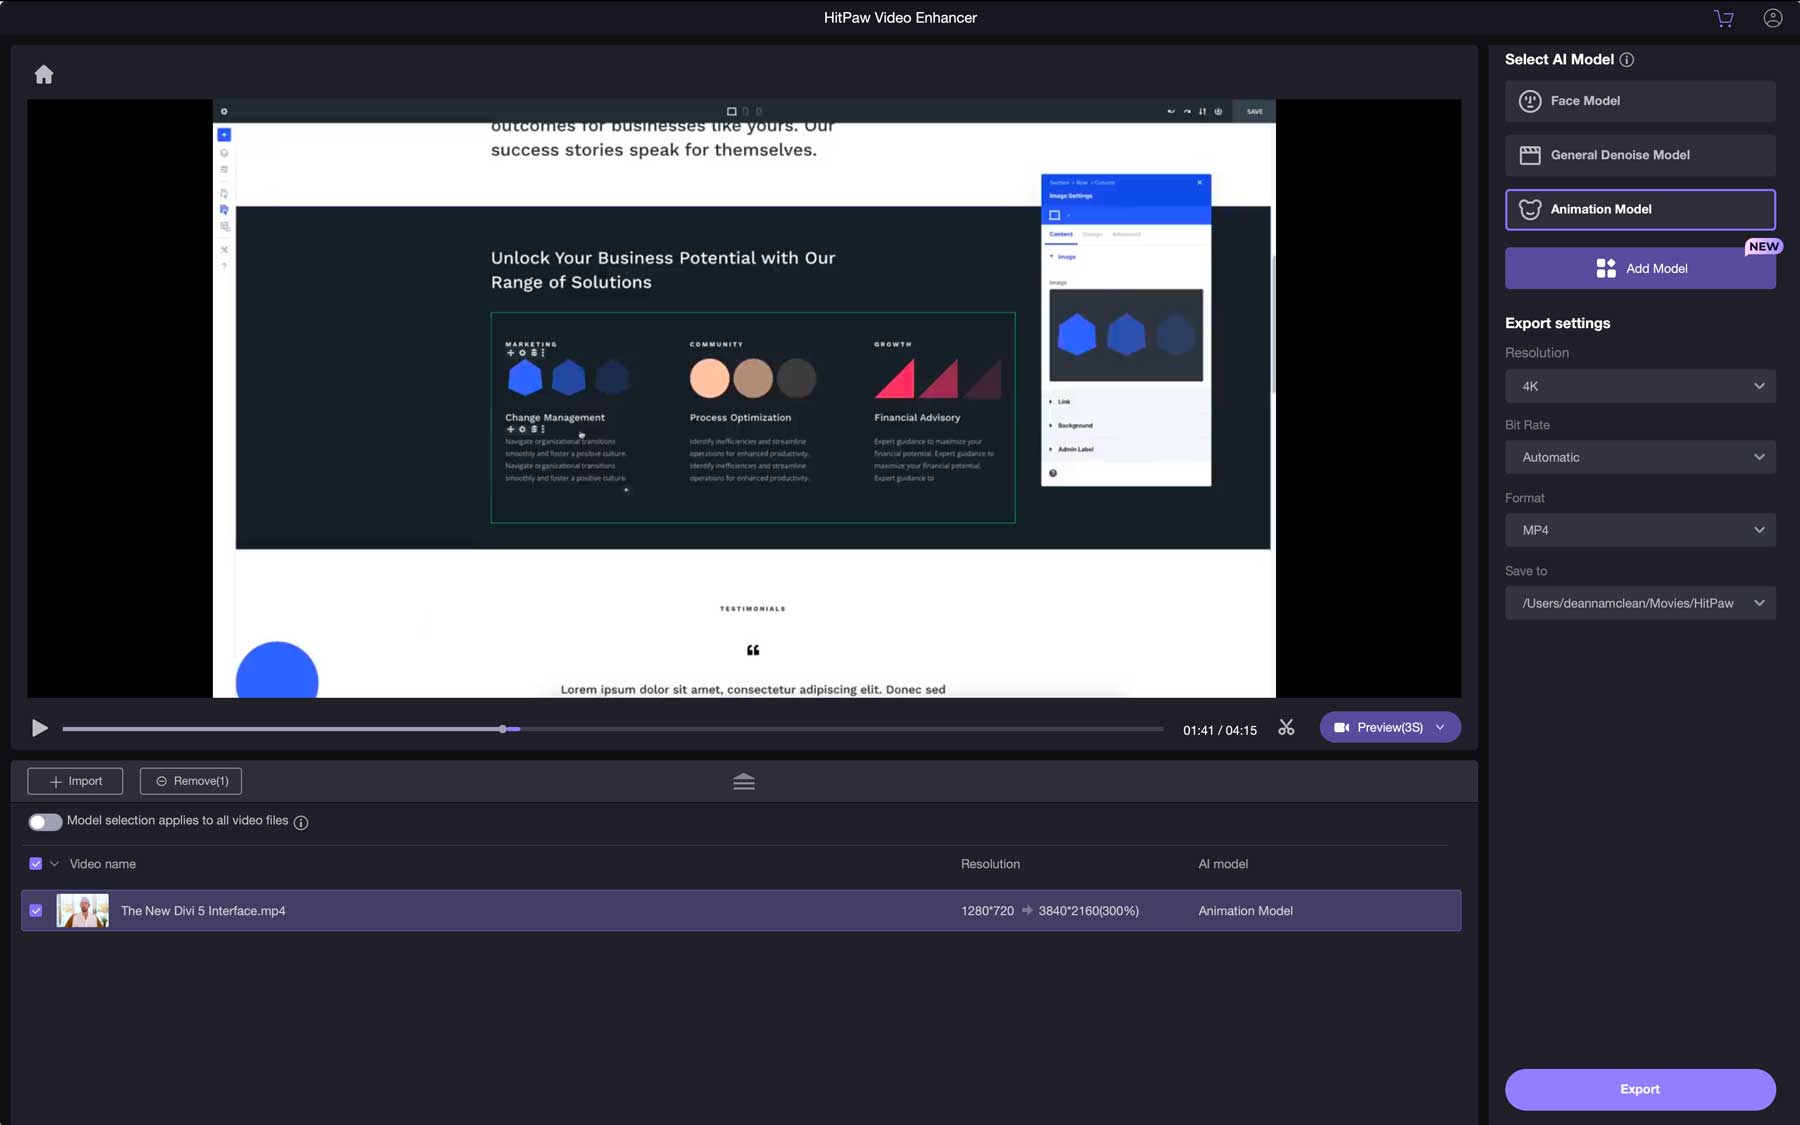
Task: Click the video thumbnail in the file row
Action: (x=83, y=910)
